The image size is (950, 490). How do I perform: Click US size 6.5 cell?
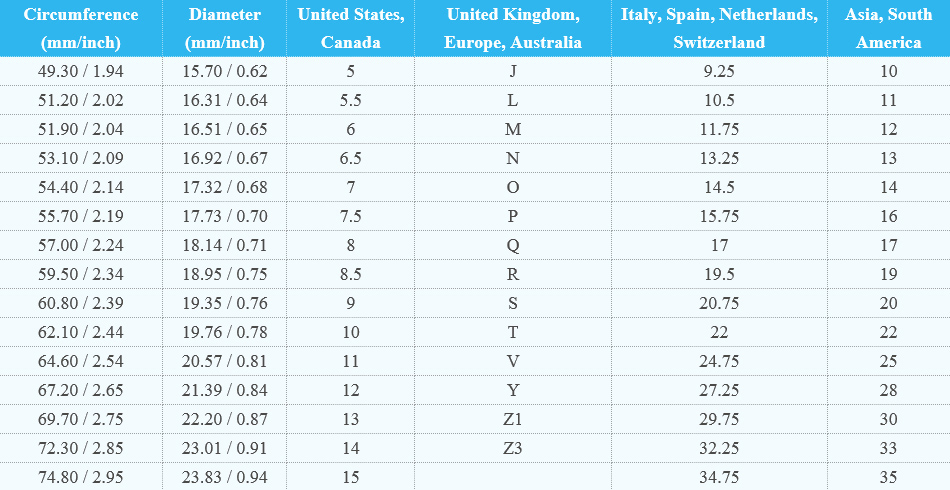(x=351, y=159)
